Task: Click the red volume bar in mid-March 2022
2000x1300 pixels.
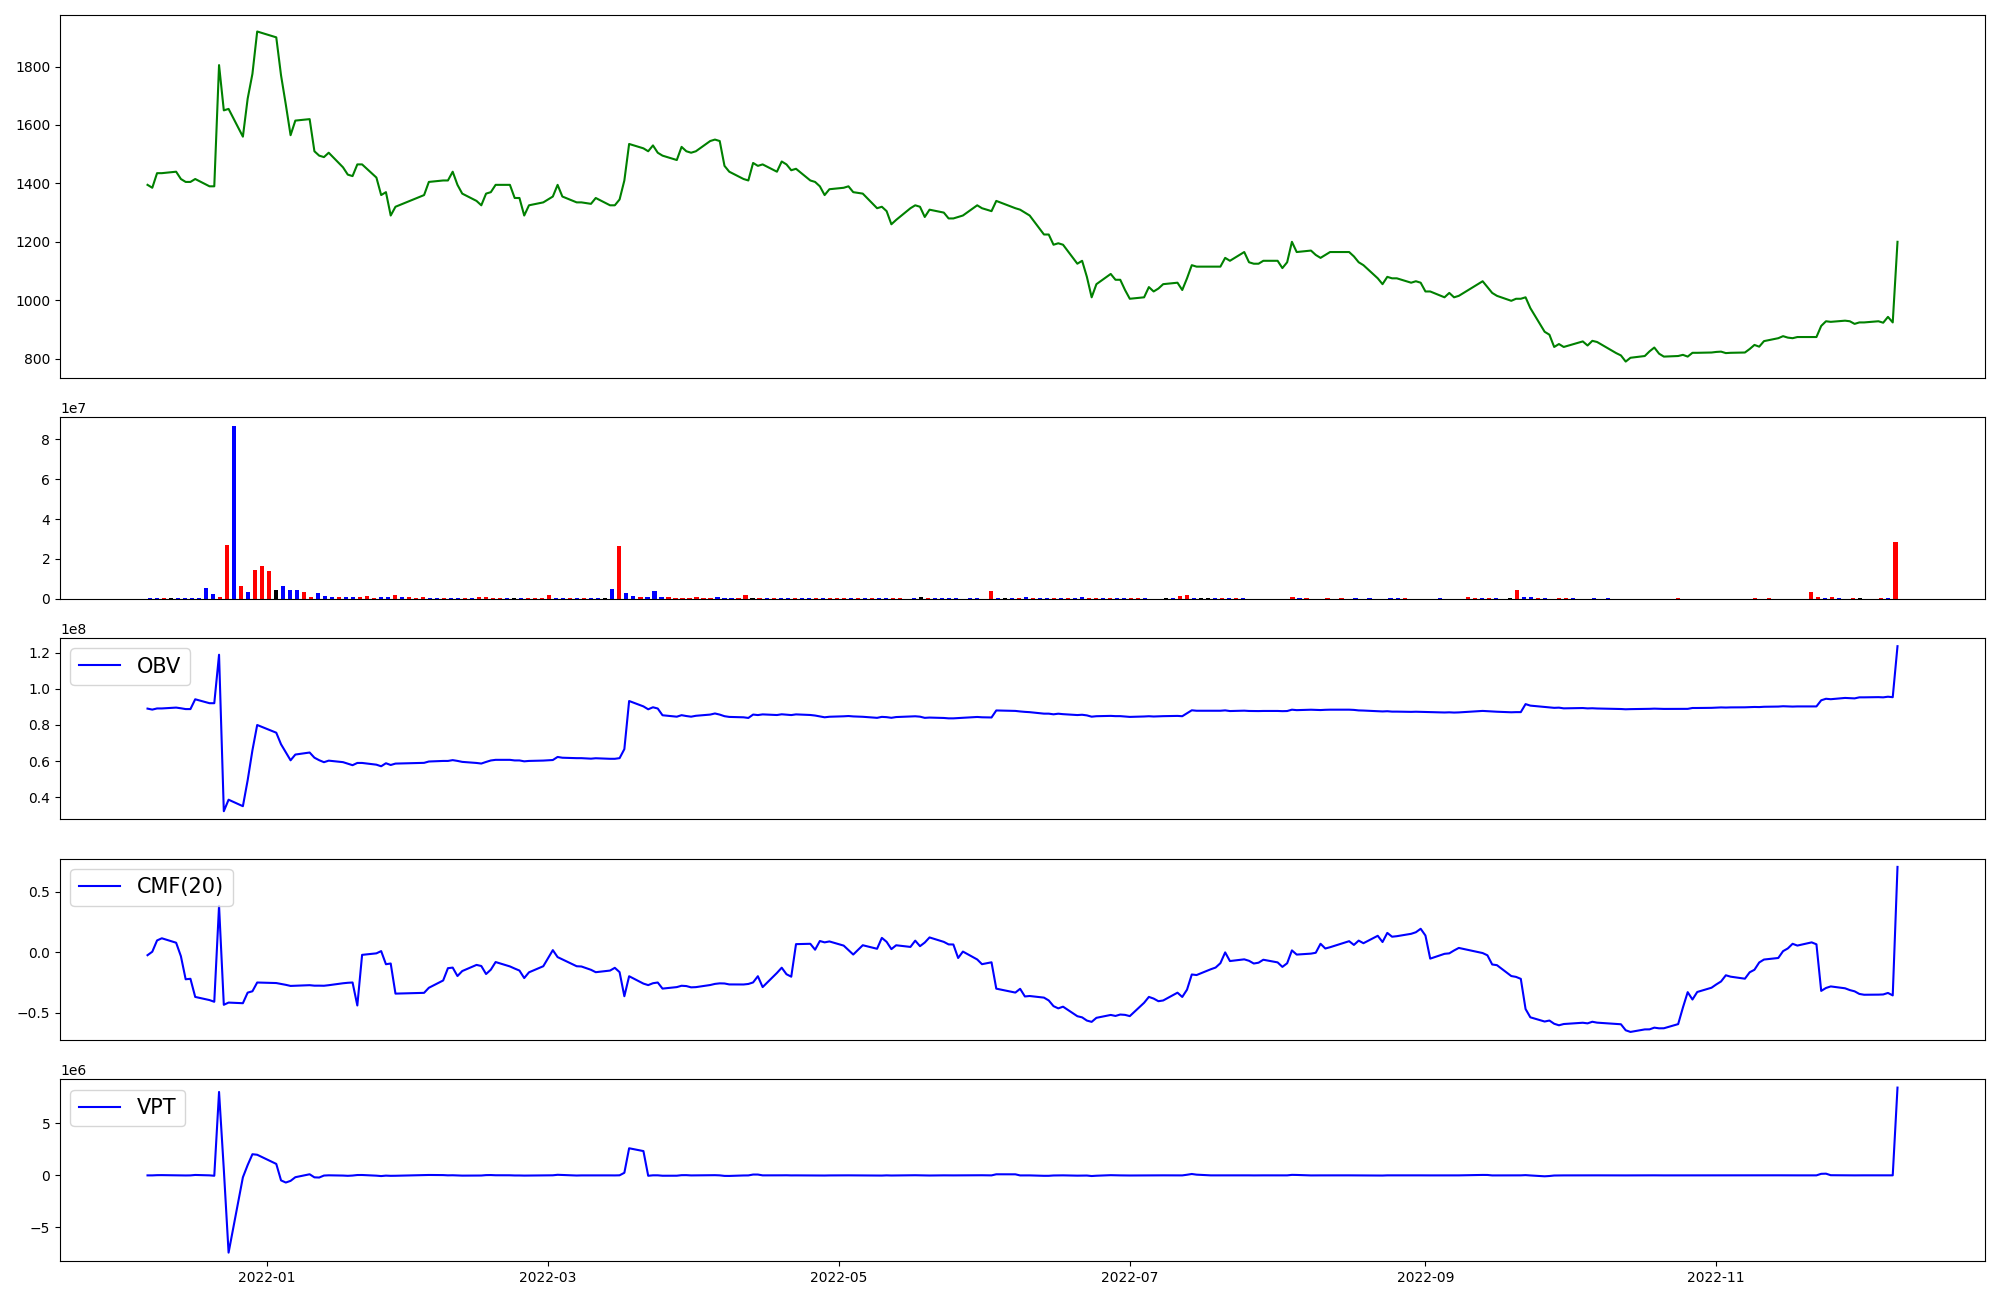Action: click(619, 572)
